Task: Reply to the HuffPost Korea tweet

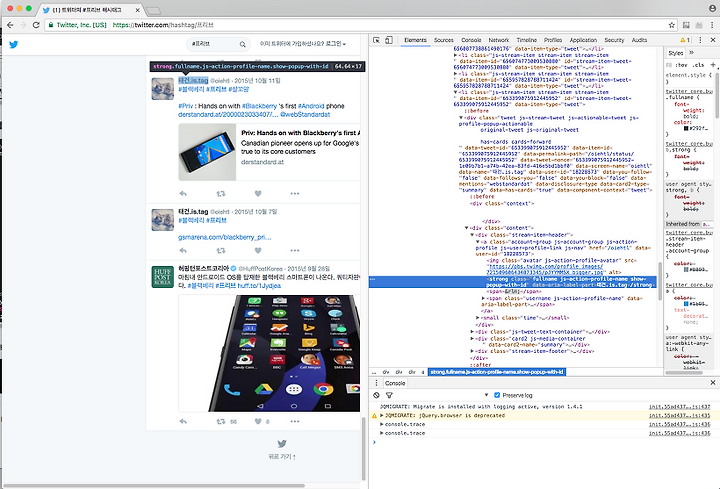Action: [183, 421]
